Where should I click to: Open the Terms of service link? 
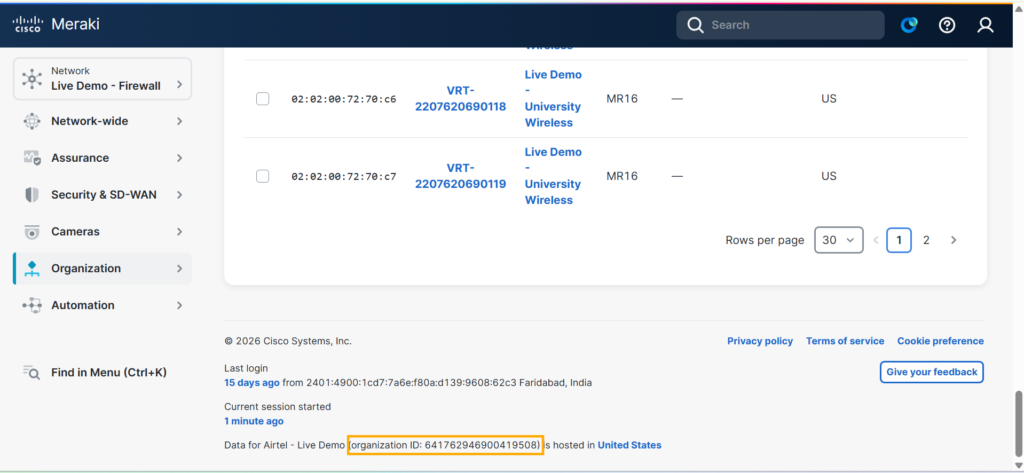tap(845, 341)
